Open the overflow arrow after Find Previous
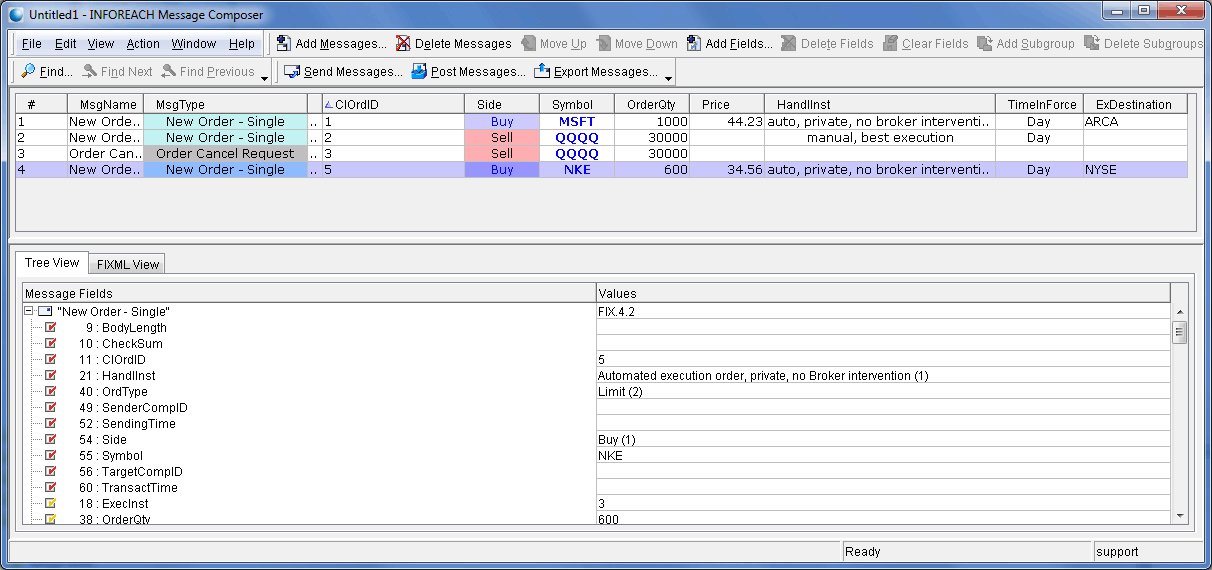This screenshot has height=570, width=1212. [264, 77]
